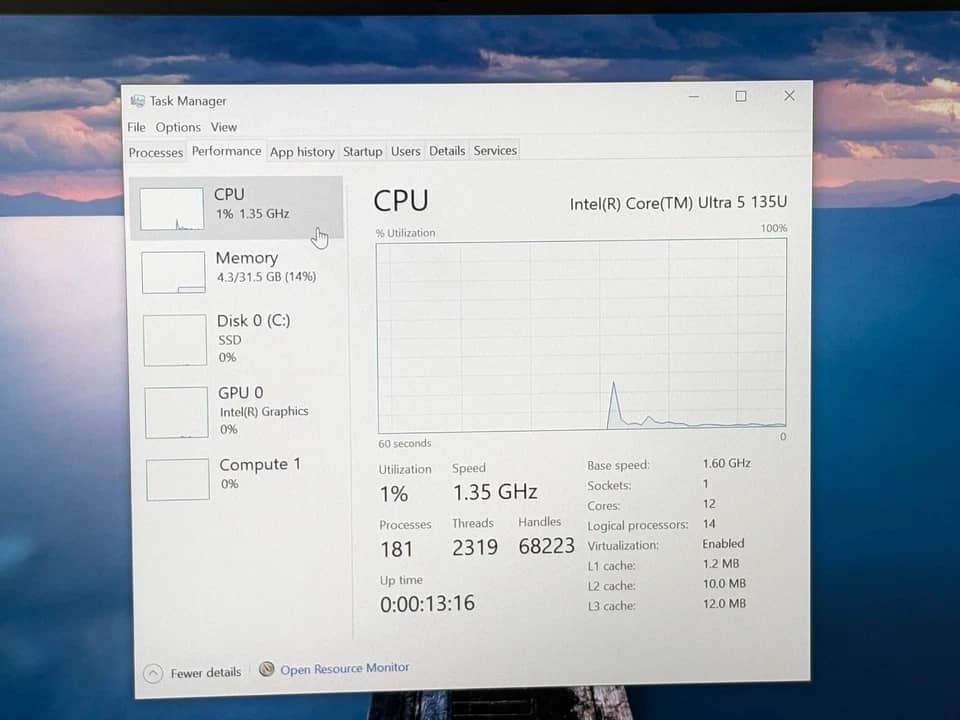Viewport: 960px width, 720px height.
Task: Click the up time value 0:00:13:16
Action: click(427, 604)
